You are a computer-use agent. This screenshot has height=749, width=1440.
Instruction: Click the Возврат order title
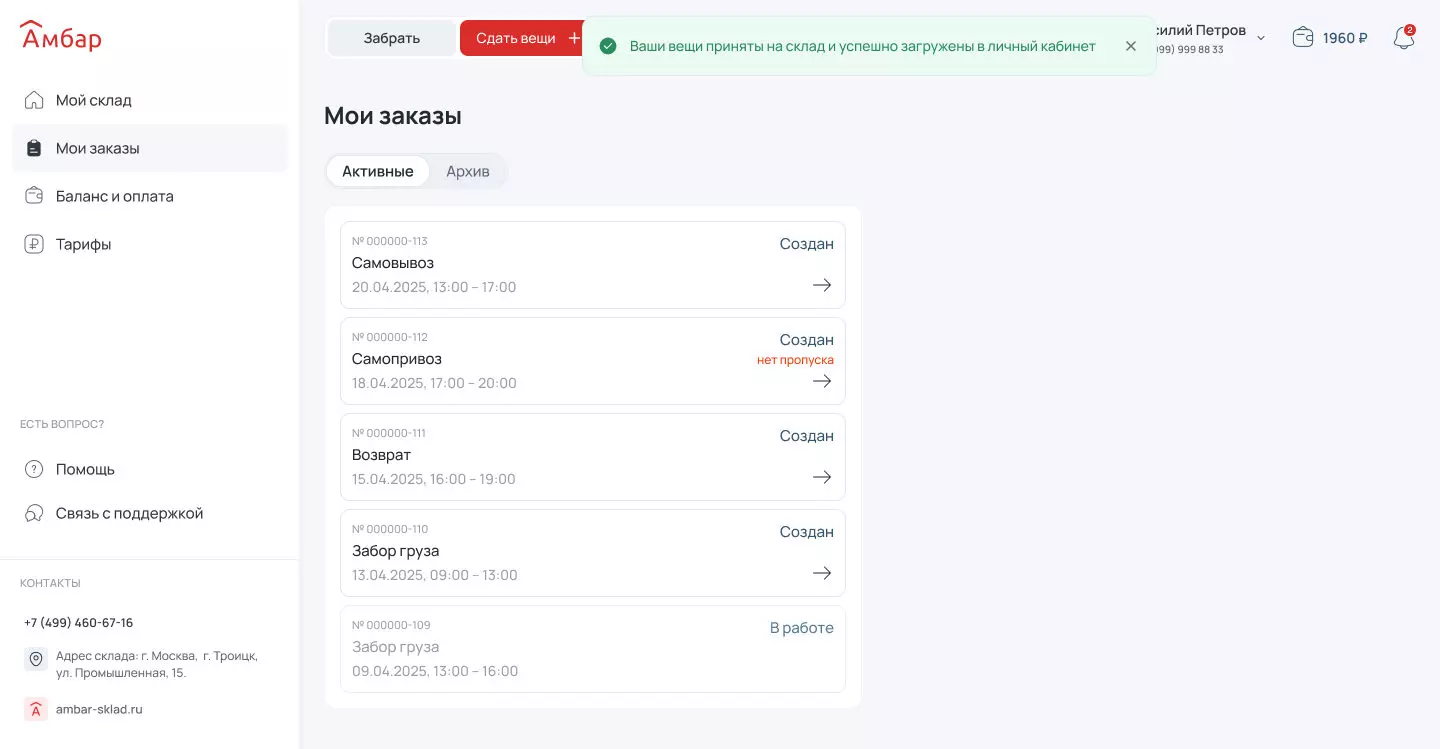click(381, 455)
